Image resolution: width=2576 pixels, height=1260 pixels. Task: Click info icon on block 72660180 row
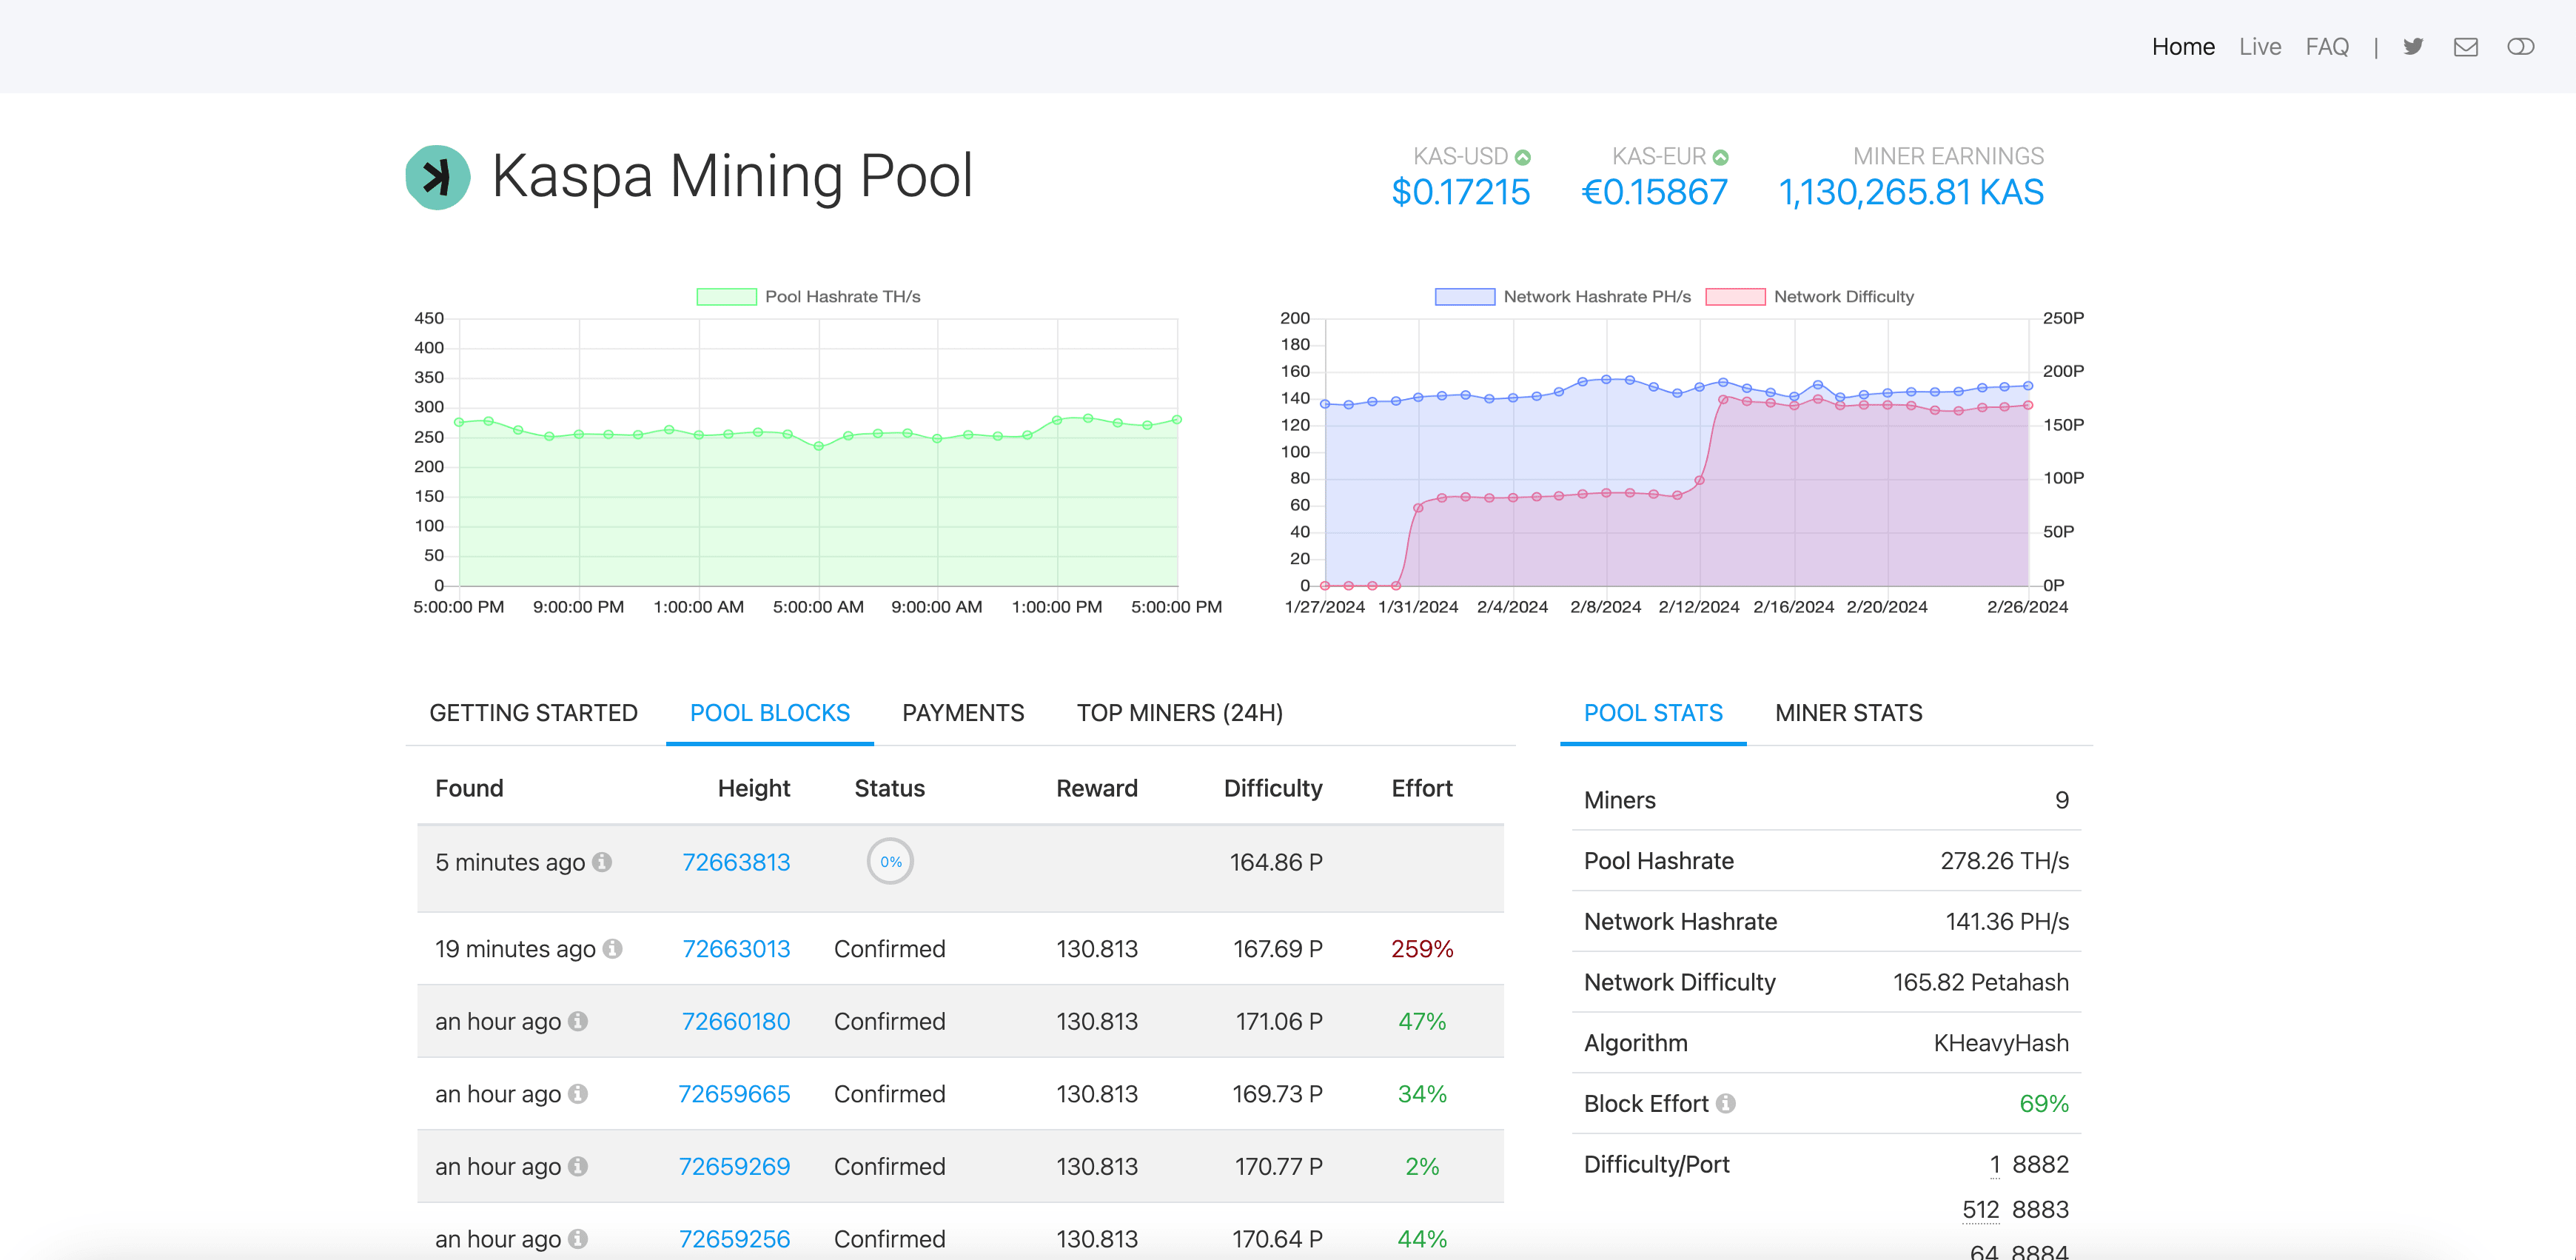[x=578, y=1021]
